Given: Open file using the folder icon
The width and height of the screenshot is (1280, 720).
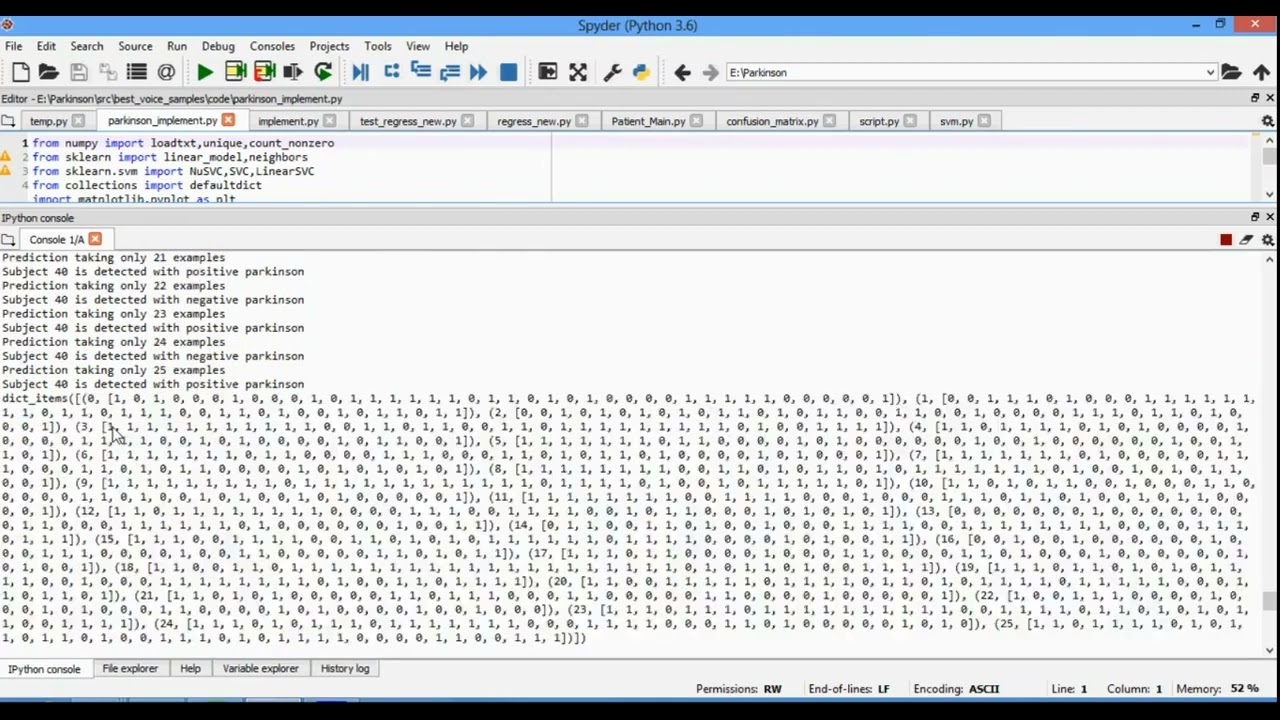Looking at the screenshot, I should point(48,72).
